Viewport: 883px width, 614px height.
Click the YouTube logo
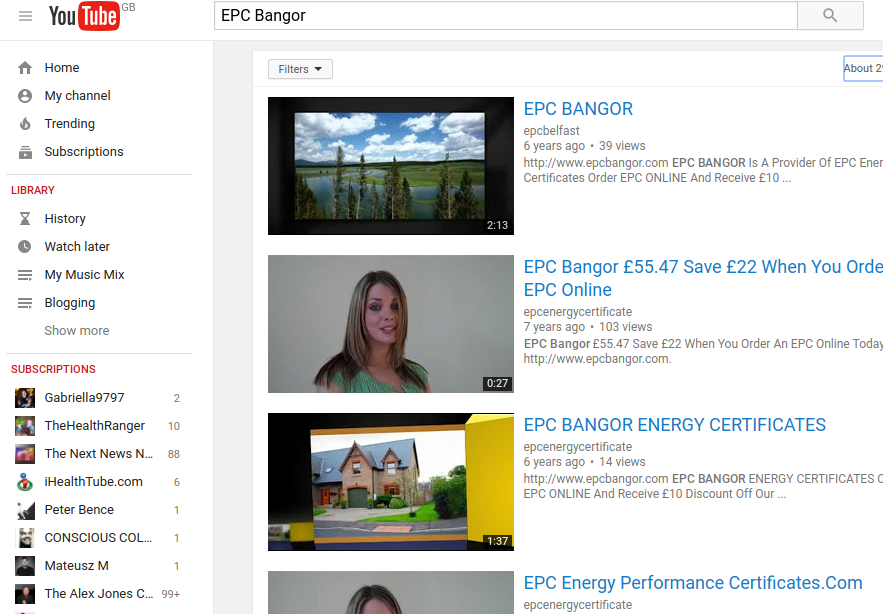tap(84, 16)
